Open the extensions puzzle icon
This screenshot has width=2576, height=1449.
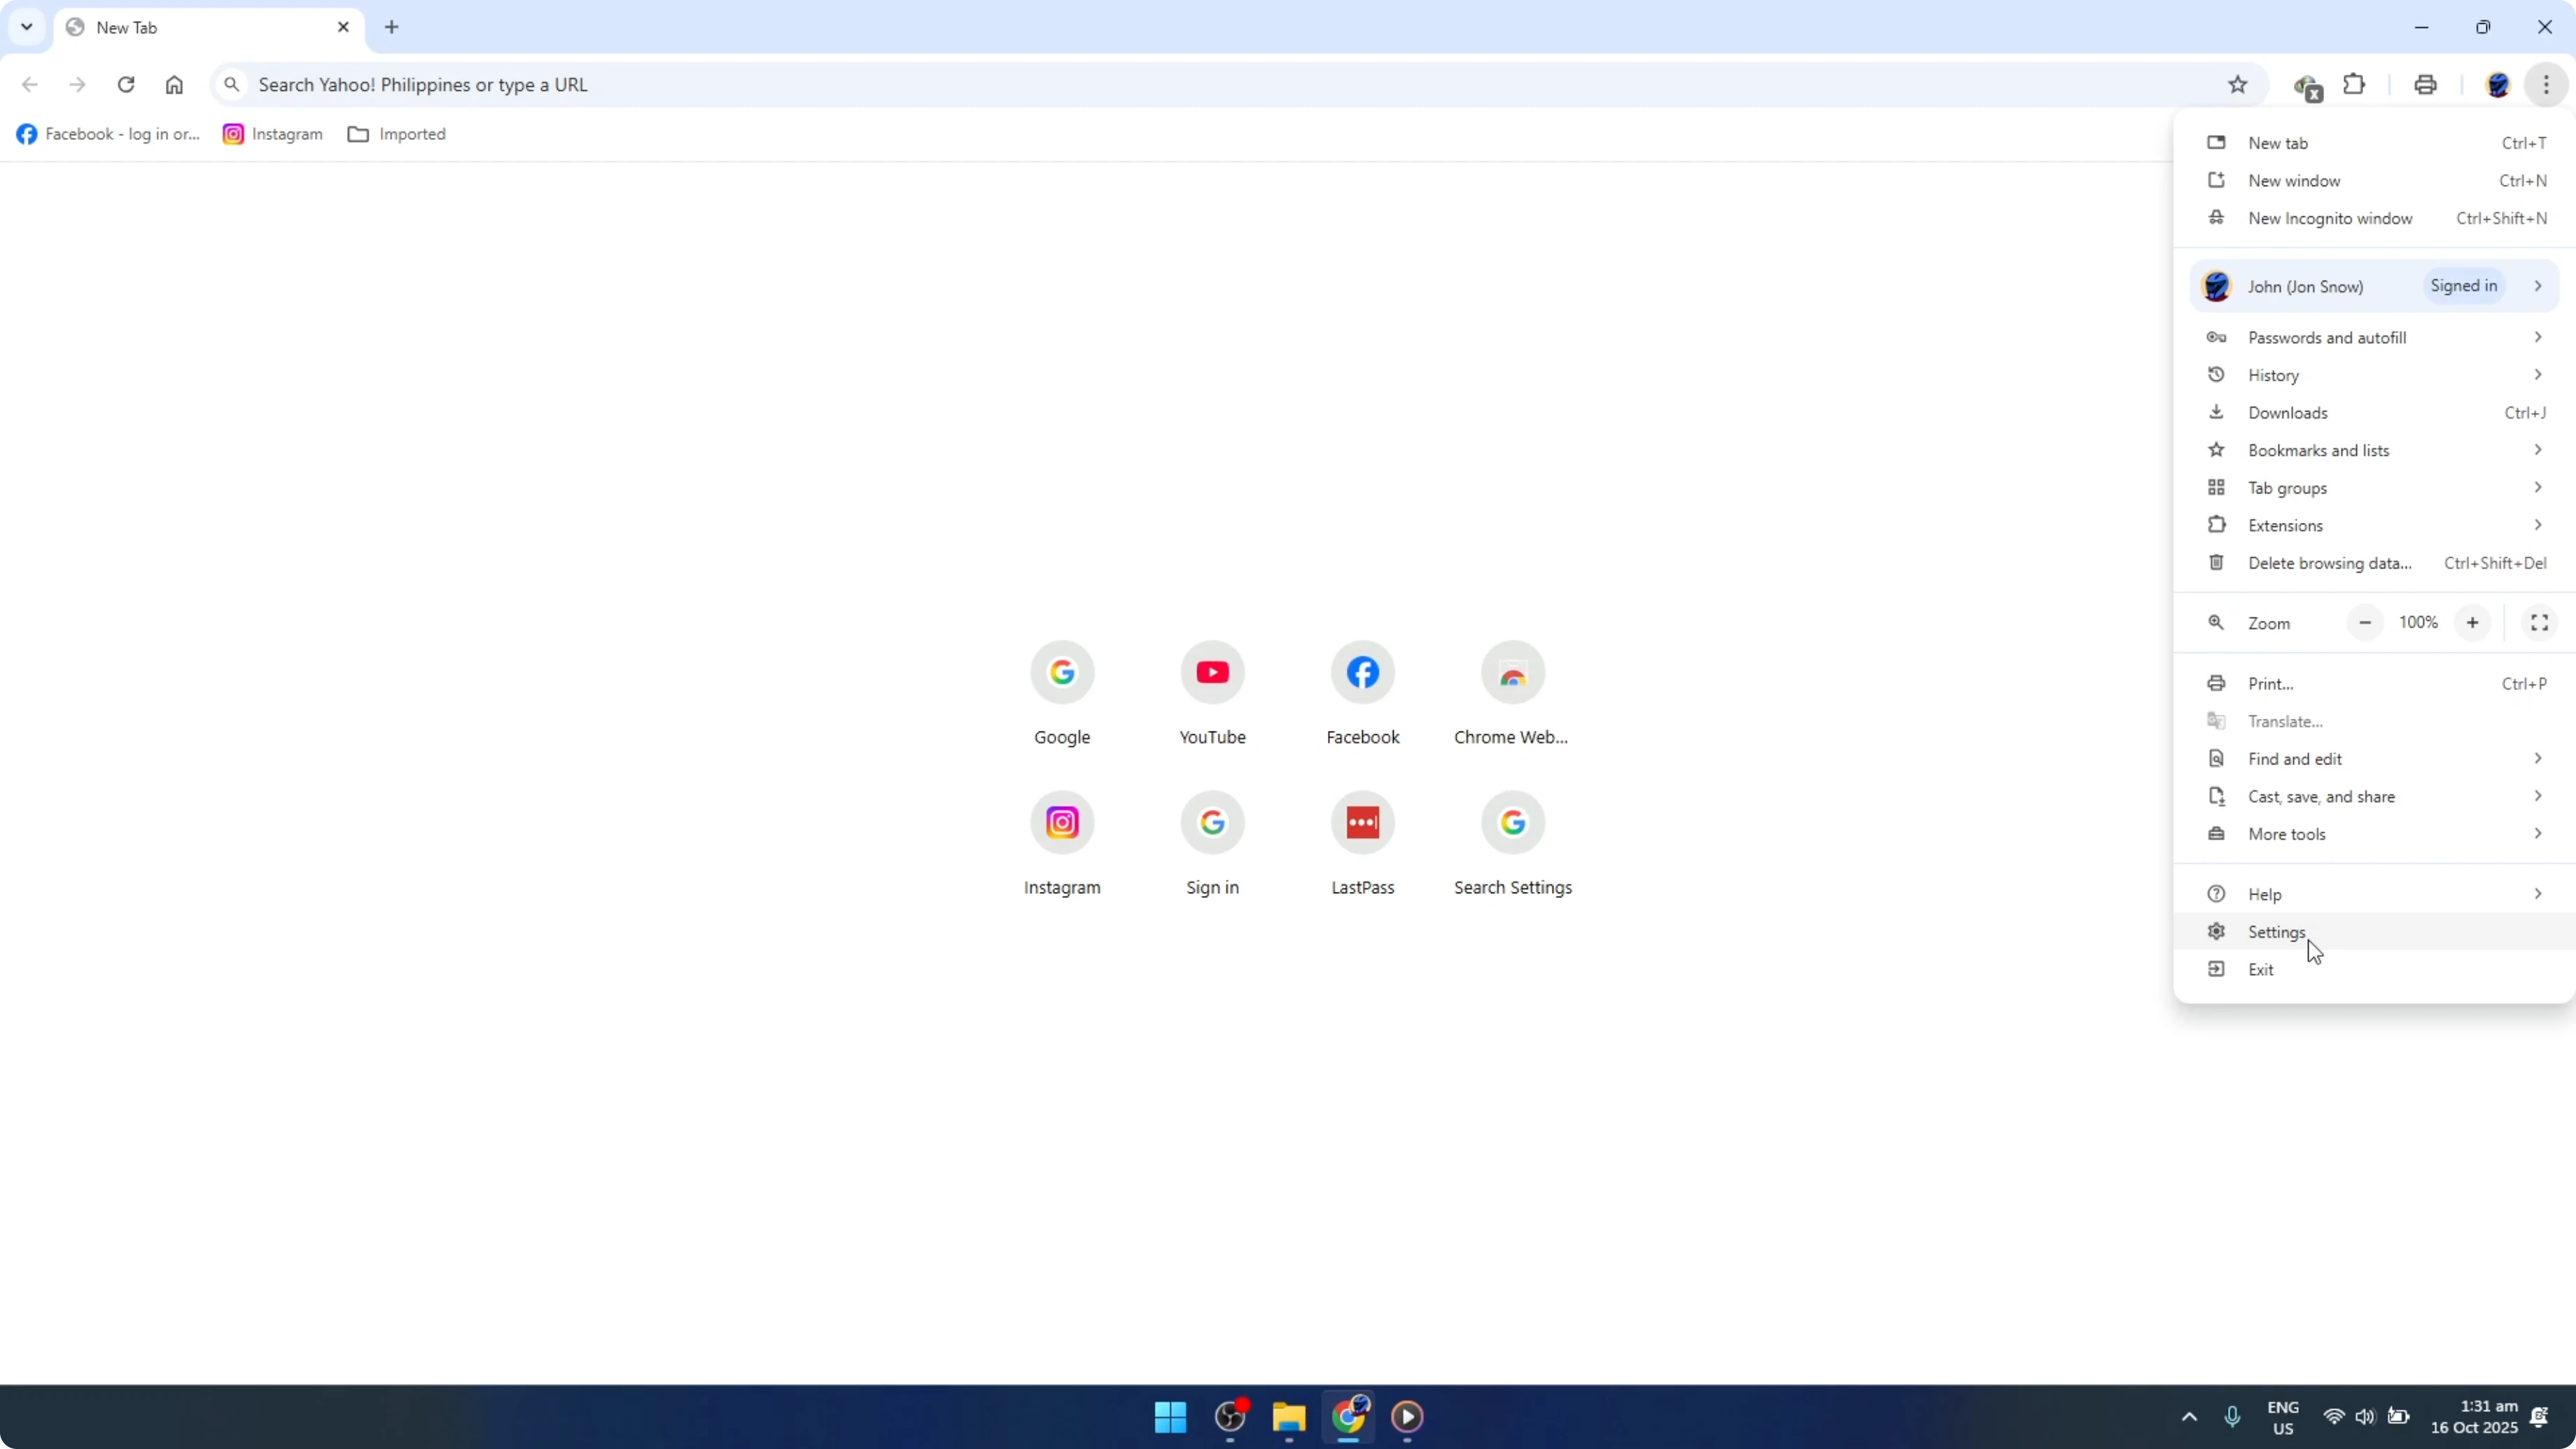pos(2355,85)
